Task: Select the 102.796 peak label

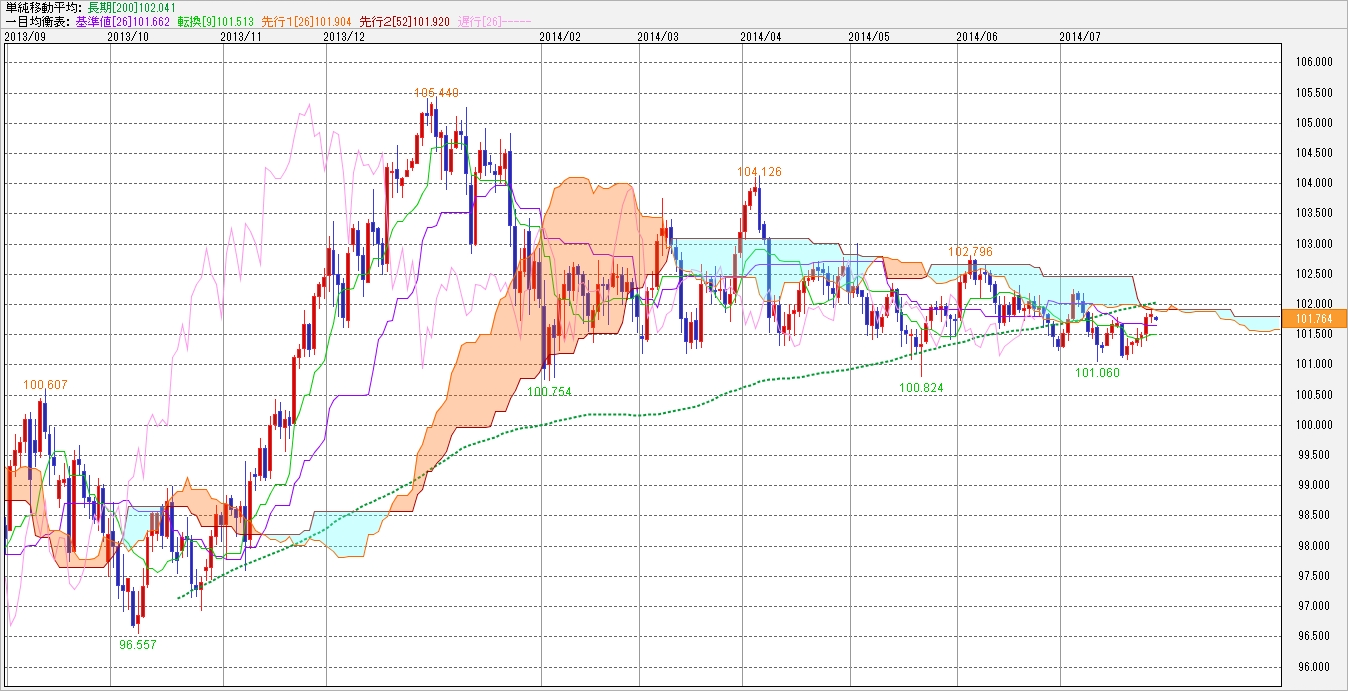Action: coord(970,252)
